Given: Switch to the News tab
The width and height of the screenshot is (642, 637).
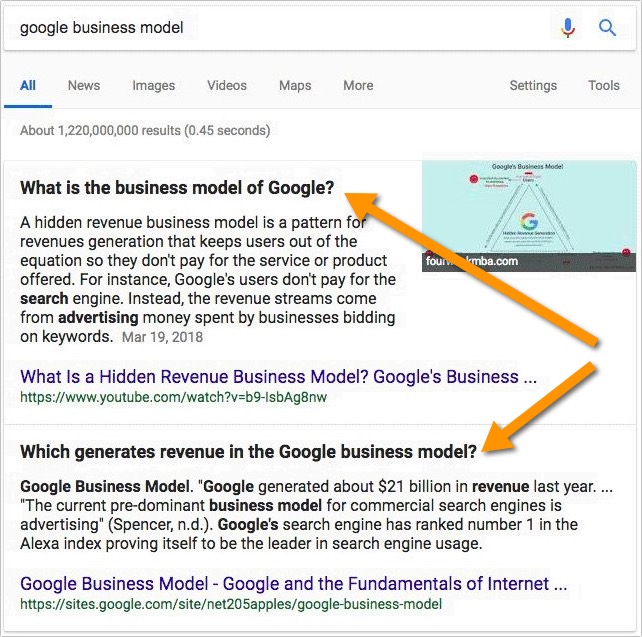Looking at the screenshot, I should [x=84, y=85].
